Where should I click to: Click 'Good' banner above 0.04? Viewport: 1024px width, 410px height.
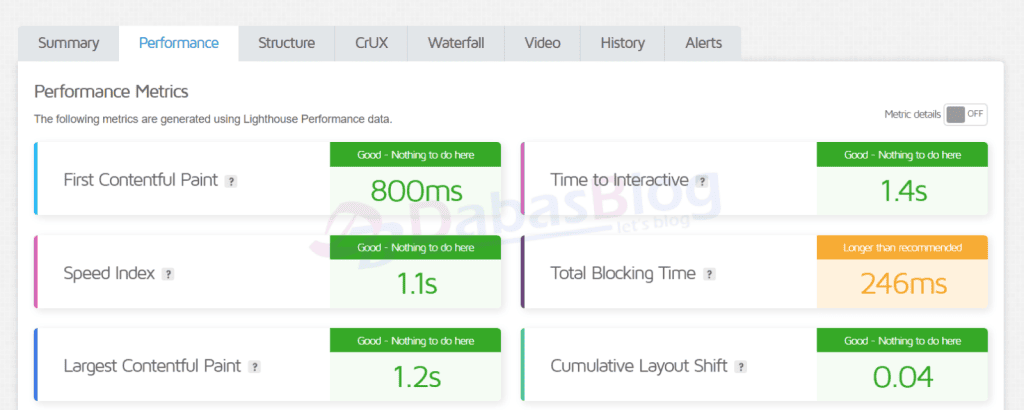[903, 340]
